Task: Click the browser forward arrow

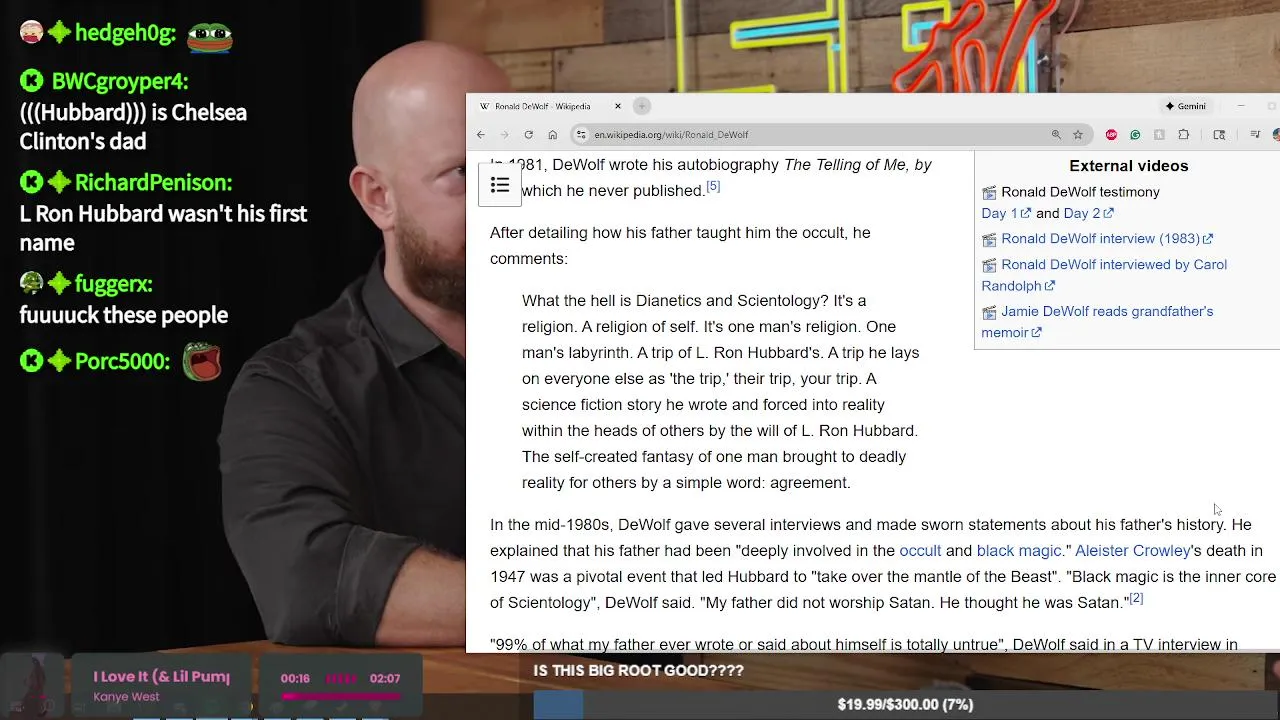Action: coord(504,135)
